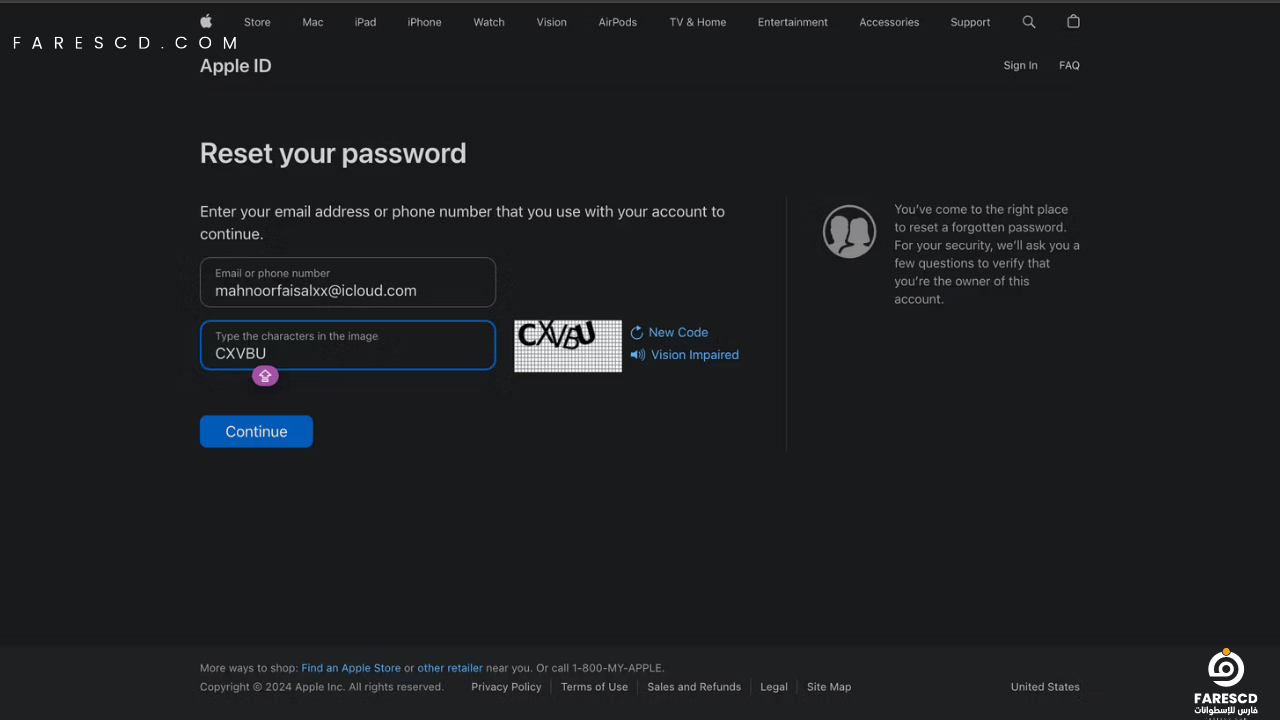This screenshot has width=1280, height=720.
Task: Click the Continue button
Action: coord(256,431)
